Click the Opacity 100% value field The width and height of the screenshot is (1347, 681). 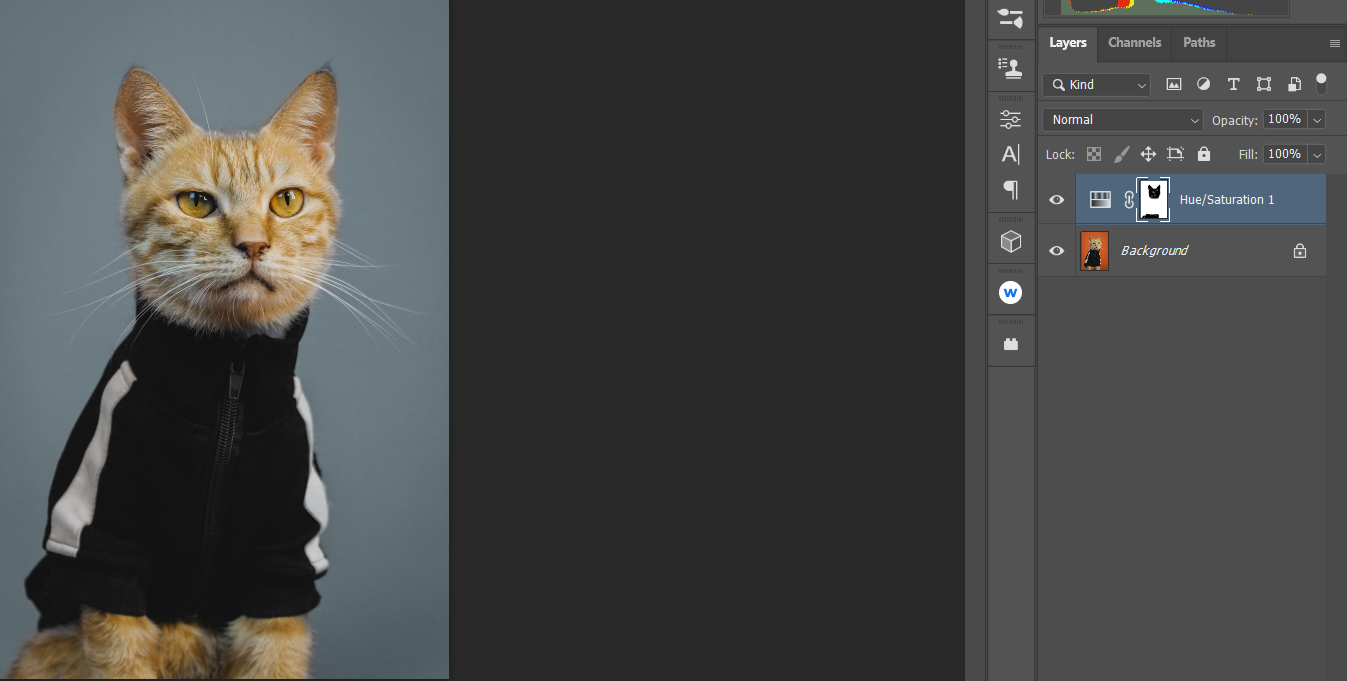point(1285,120)
